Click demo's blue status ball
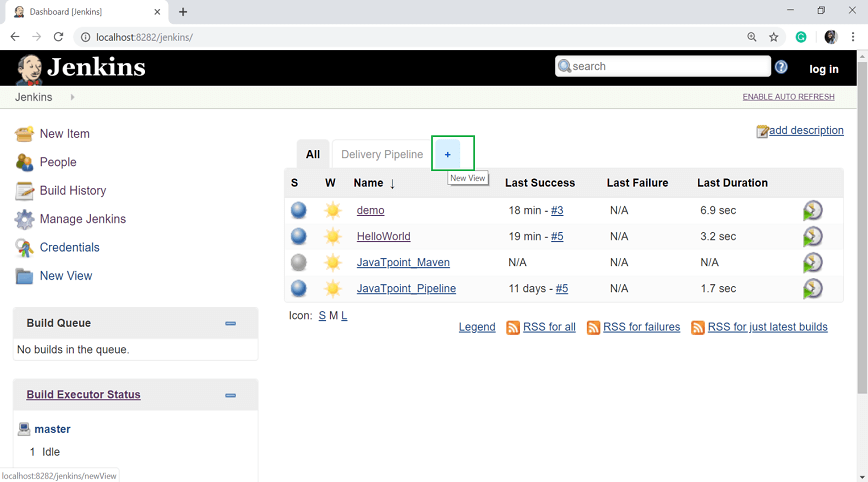This screenshot has height=482, width=868. (x=298, y=210)
